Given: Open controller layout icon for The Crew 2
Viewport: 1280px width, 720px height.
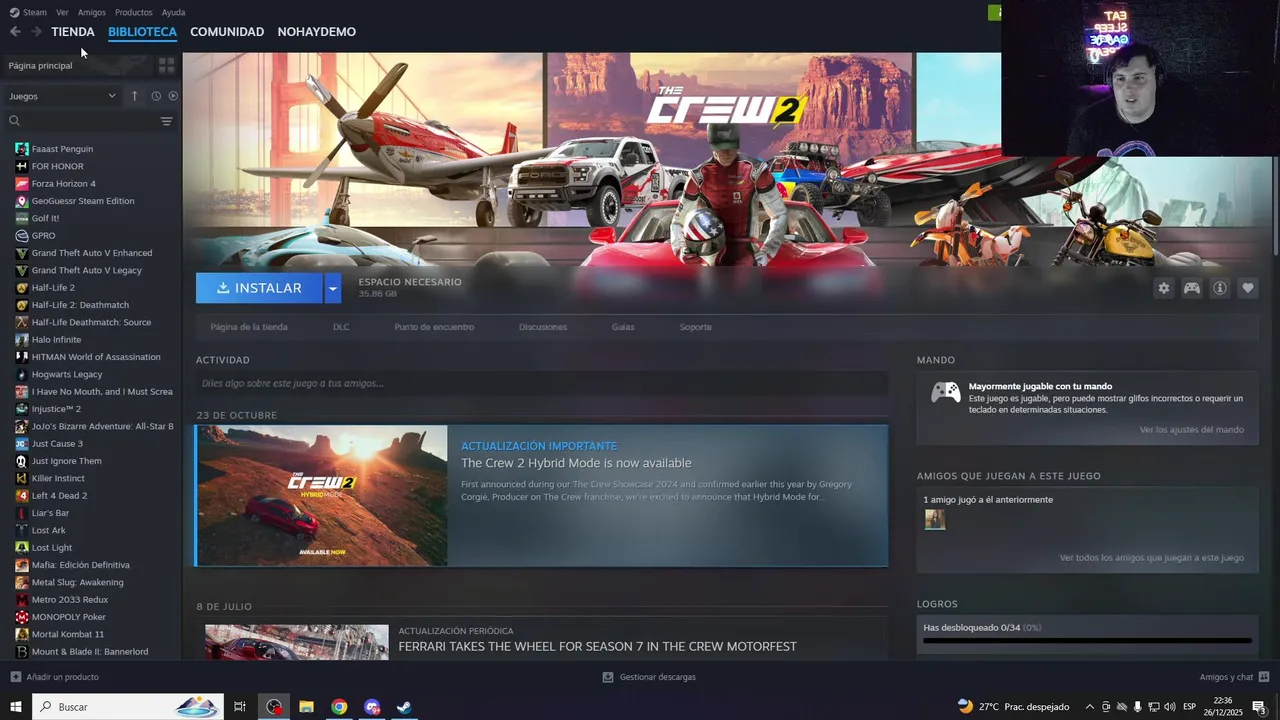Looking at the screenshot, I should click(x=1191, y=288).
